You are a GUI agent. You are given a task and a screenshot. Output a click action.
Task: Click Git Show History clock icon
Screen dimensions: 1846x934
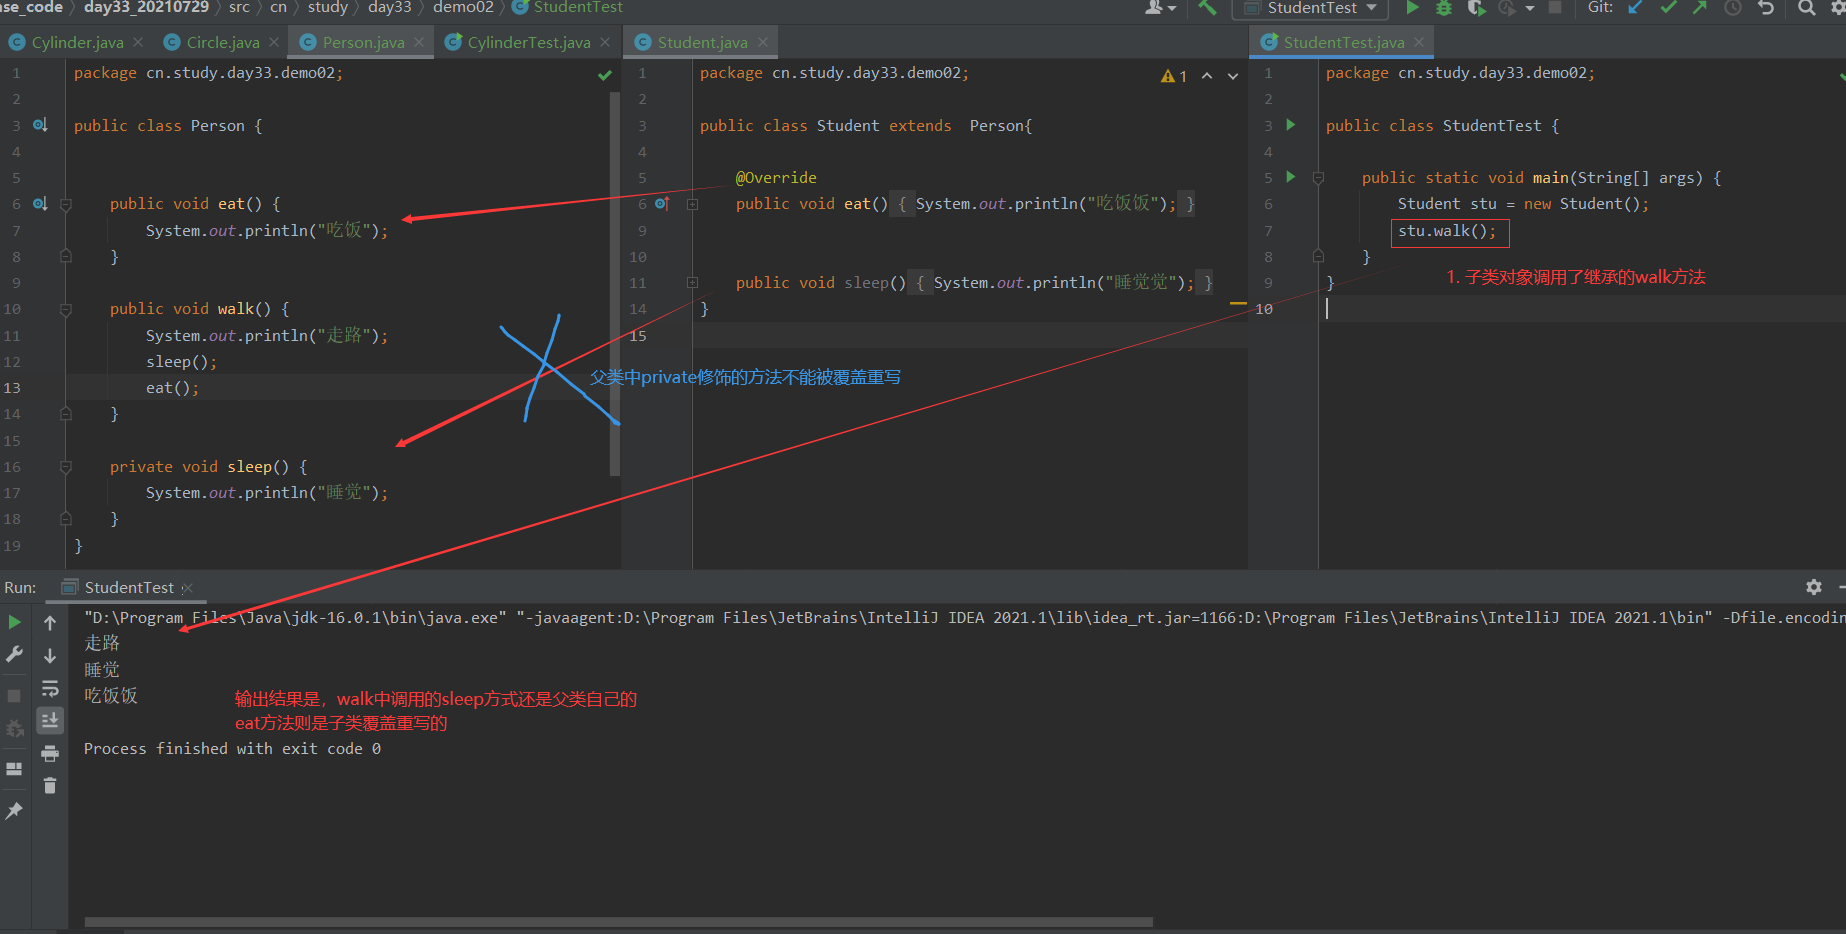coord(1733,8)
